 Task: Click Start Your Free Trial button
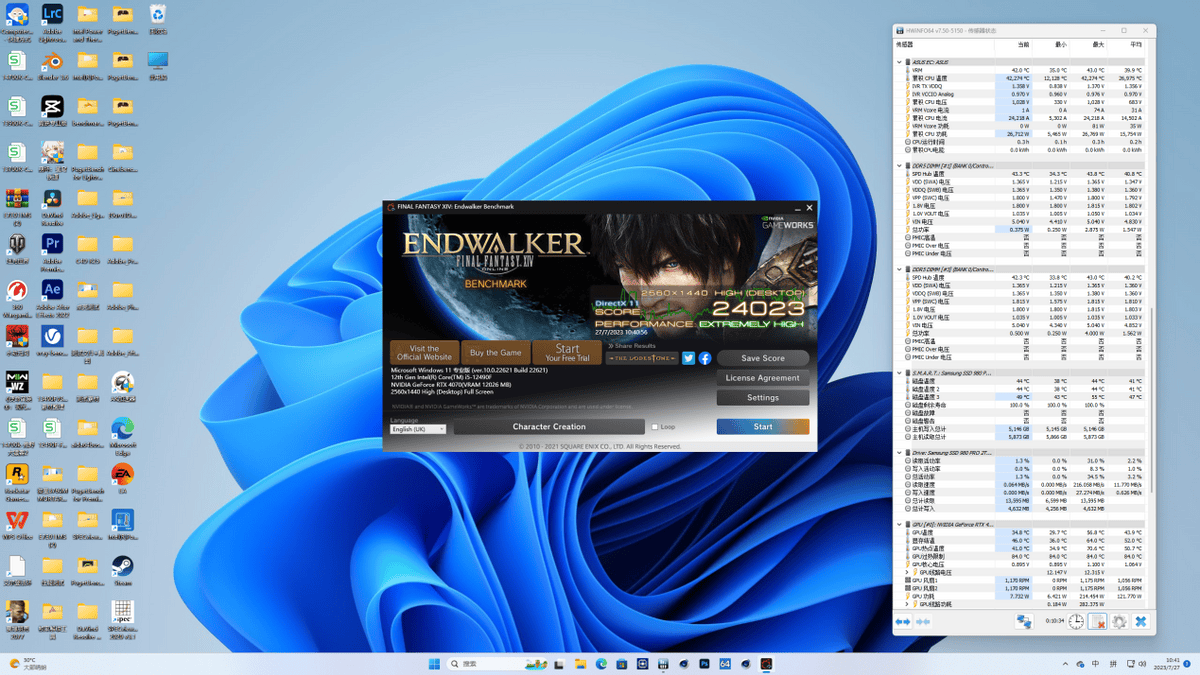coord(567,352)
